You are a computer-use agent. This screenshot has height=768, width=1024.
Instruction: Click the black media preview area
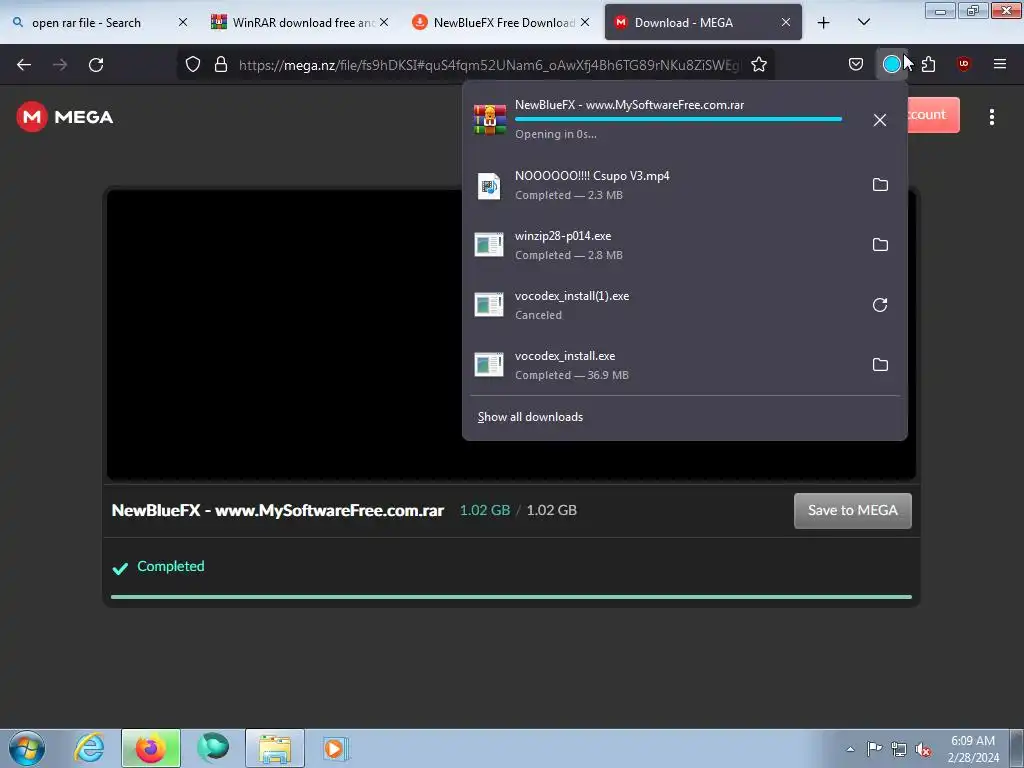tap(285, 334)
